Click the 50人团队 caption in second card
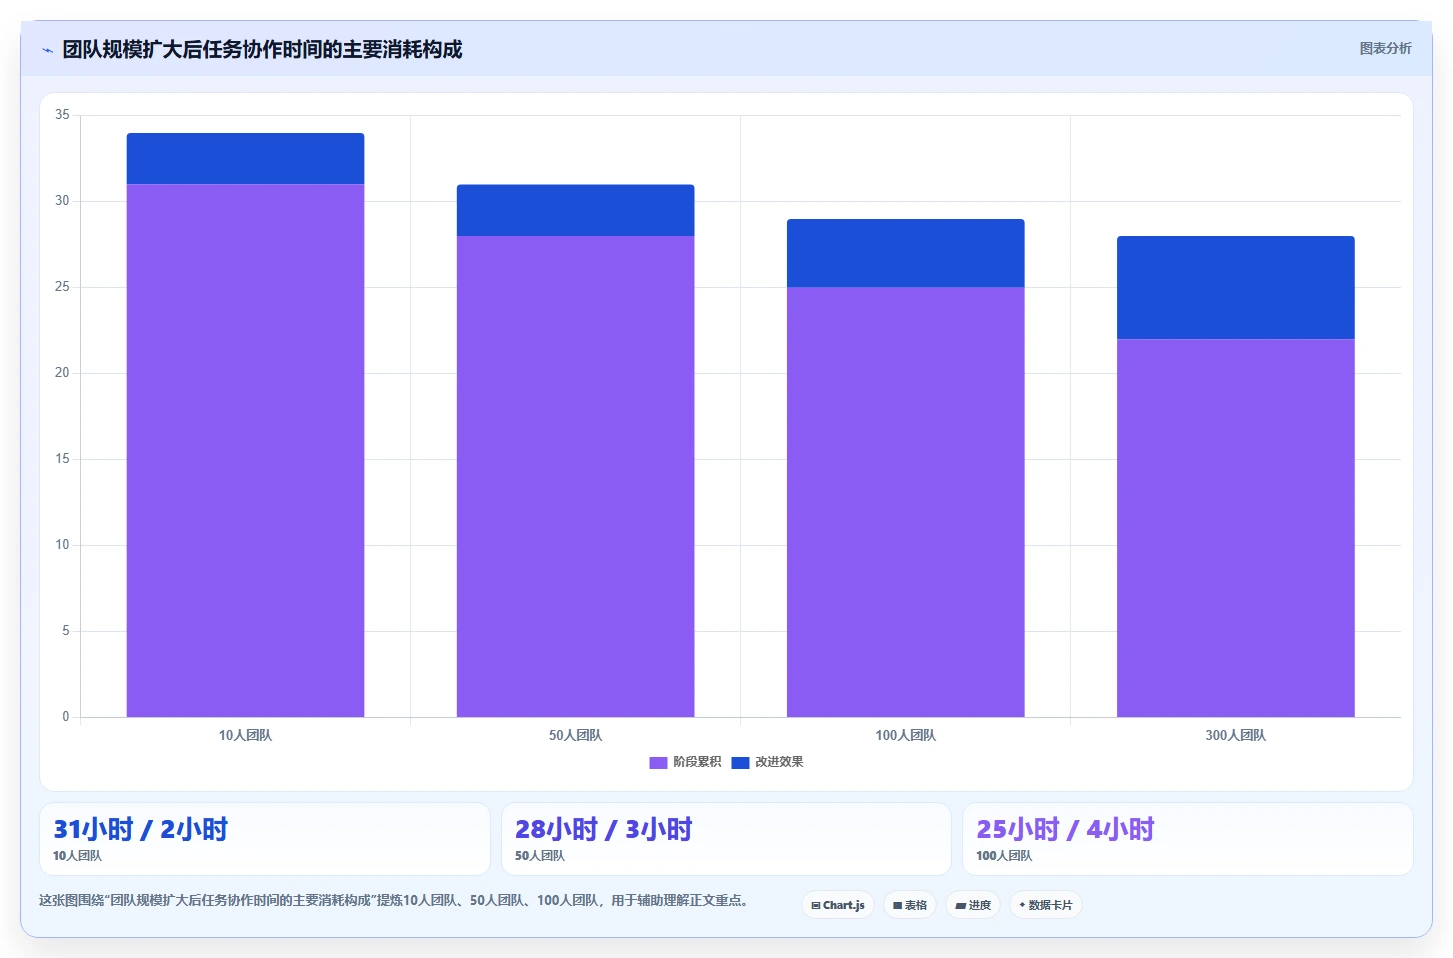This screenshot has width=1453, height=958. (x=540, y=856)
